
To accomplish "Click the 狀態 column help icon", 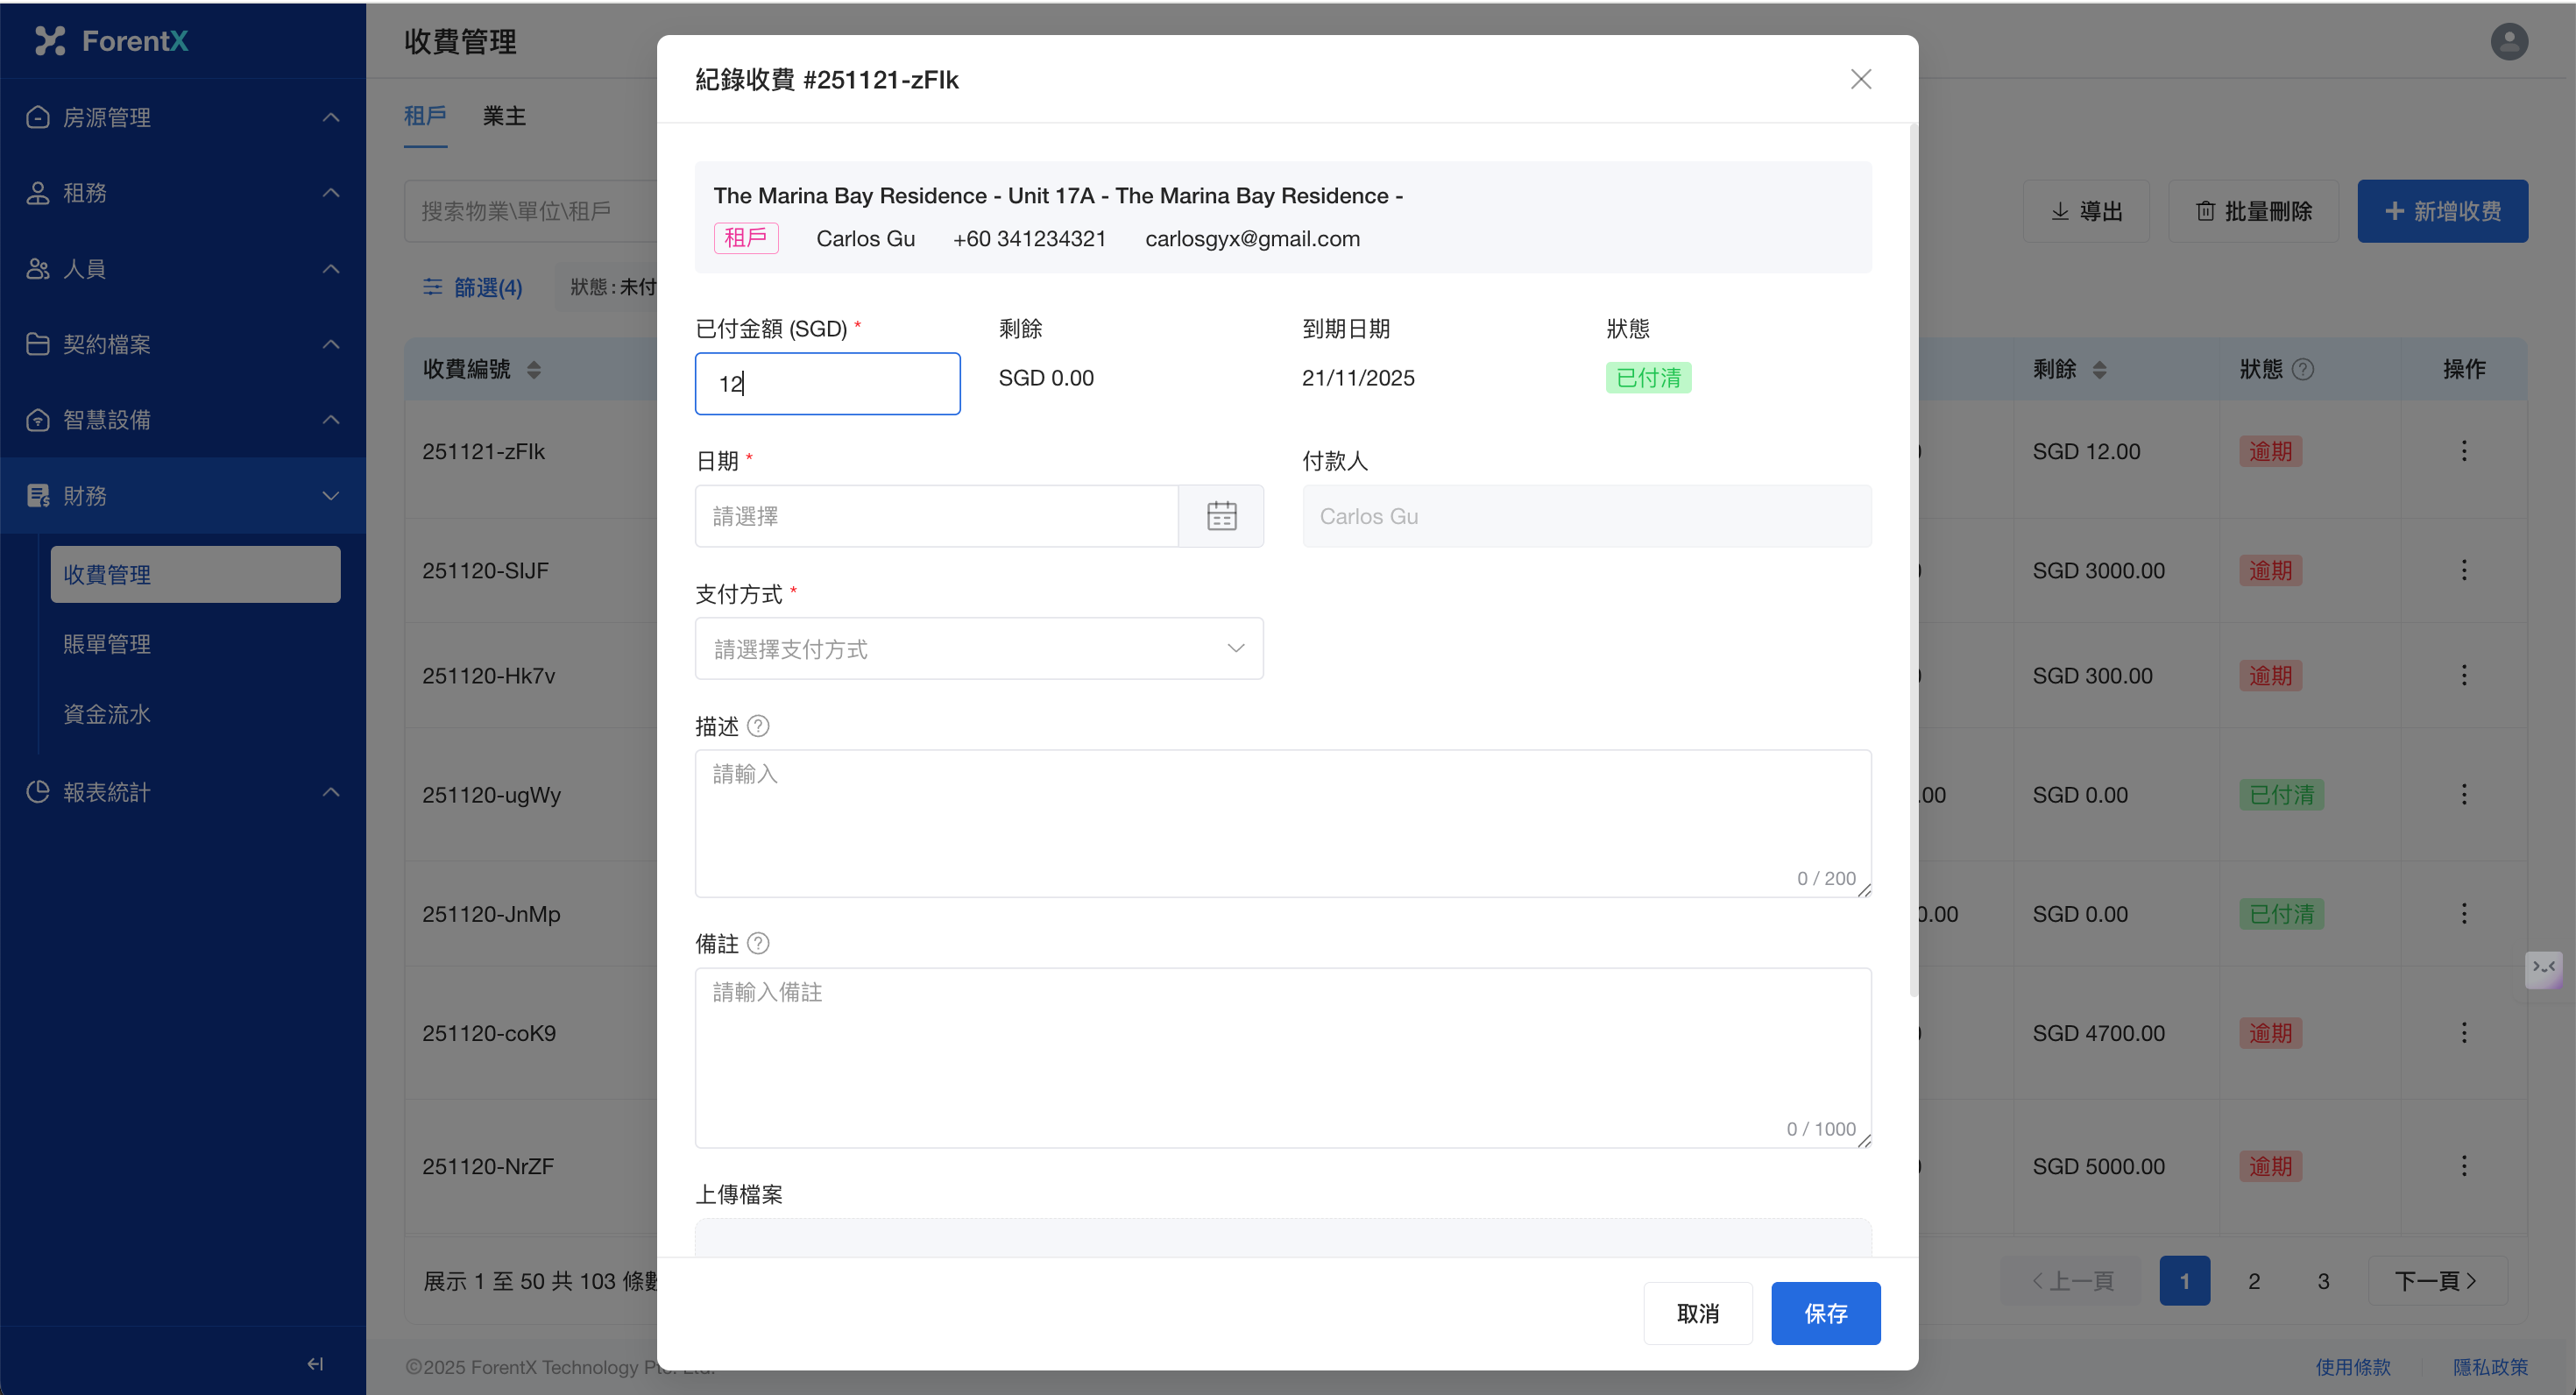I will (2303, 369).
